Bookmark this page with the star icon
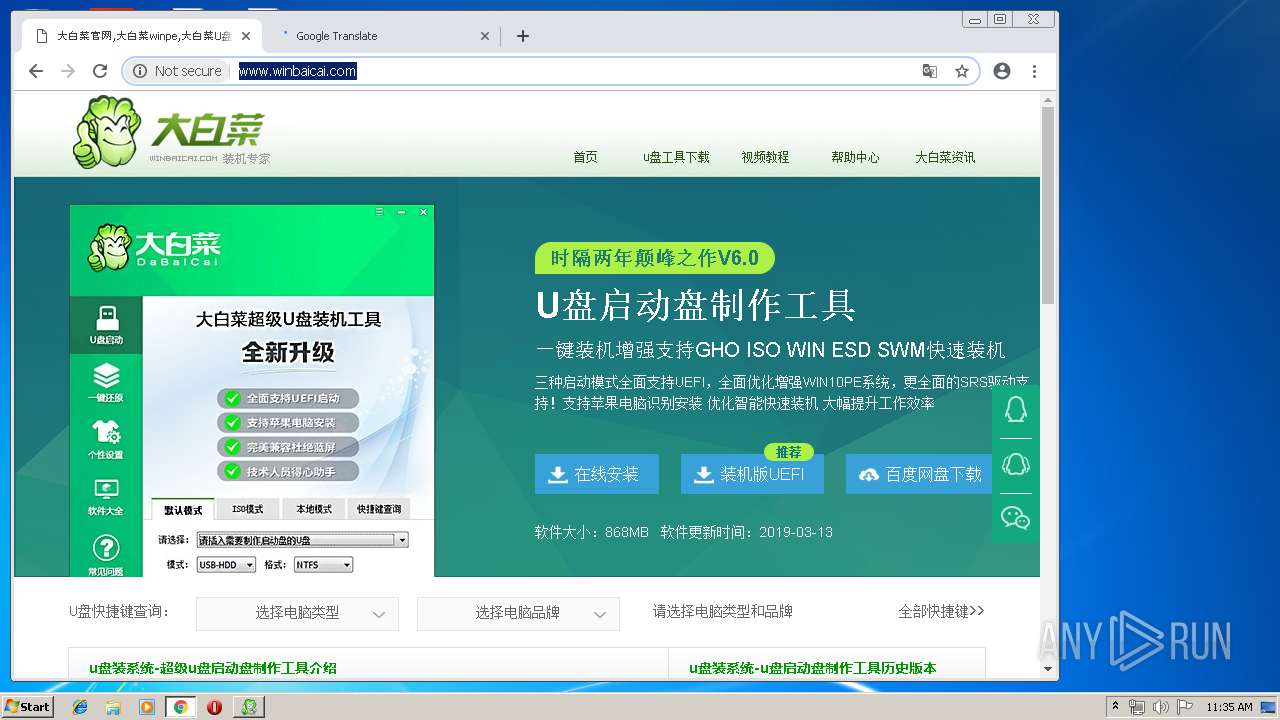1280x720 pixels. coord(962,71)
